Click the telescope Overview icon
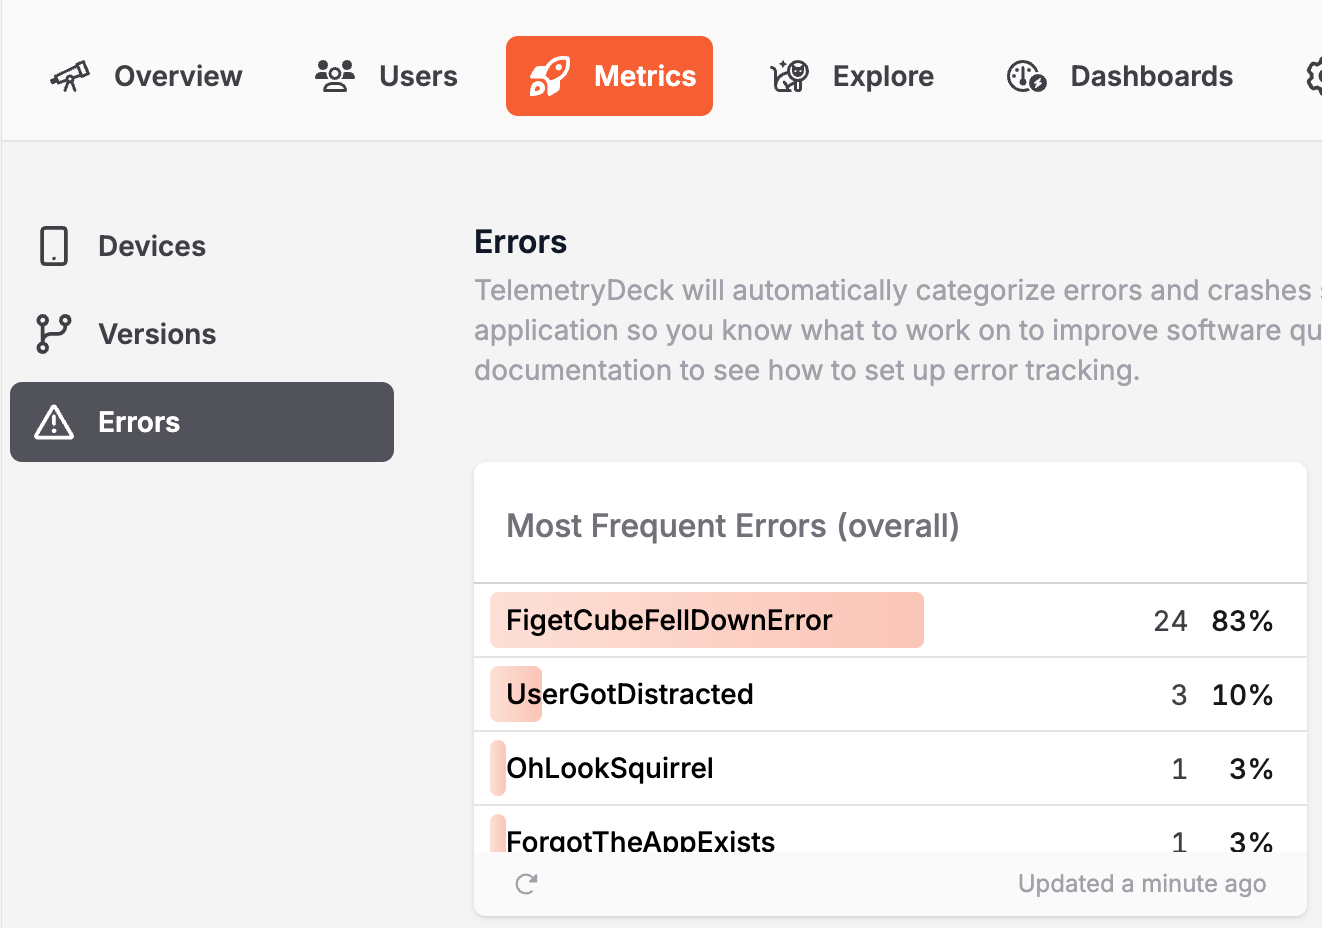 pyautogui.click(x=70, y=76)
